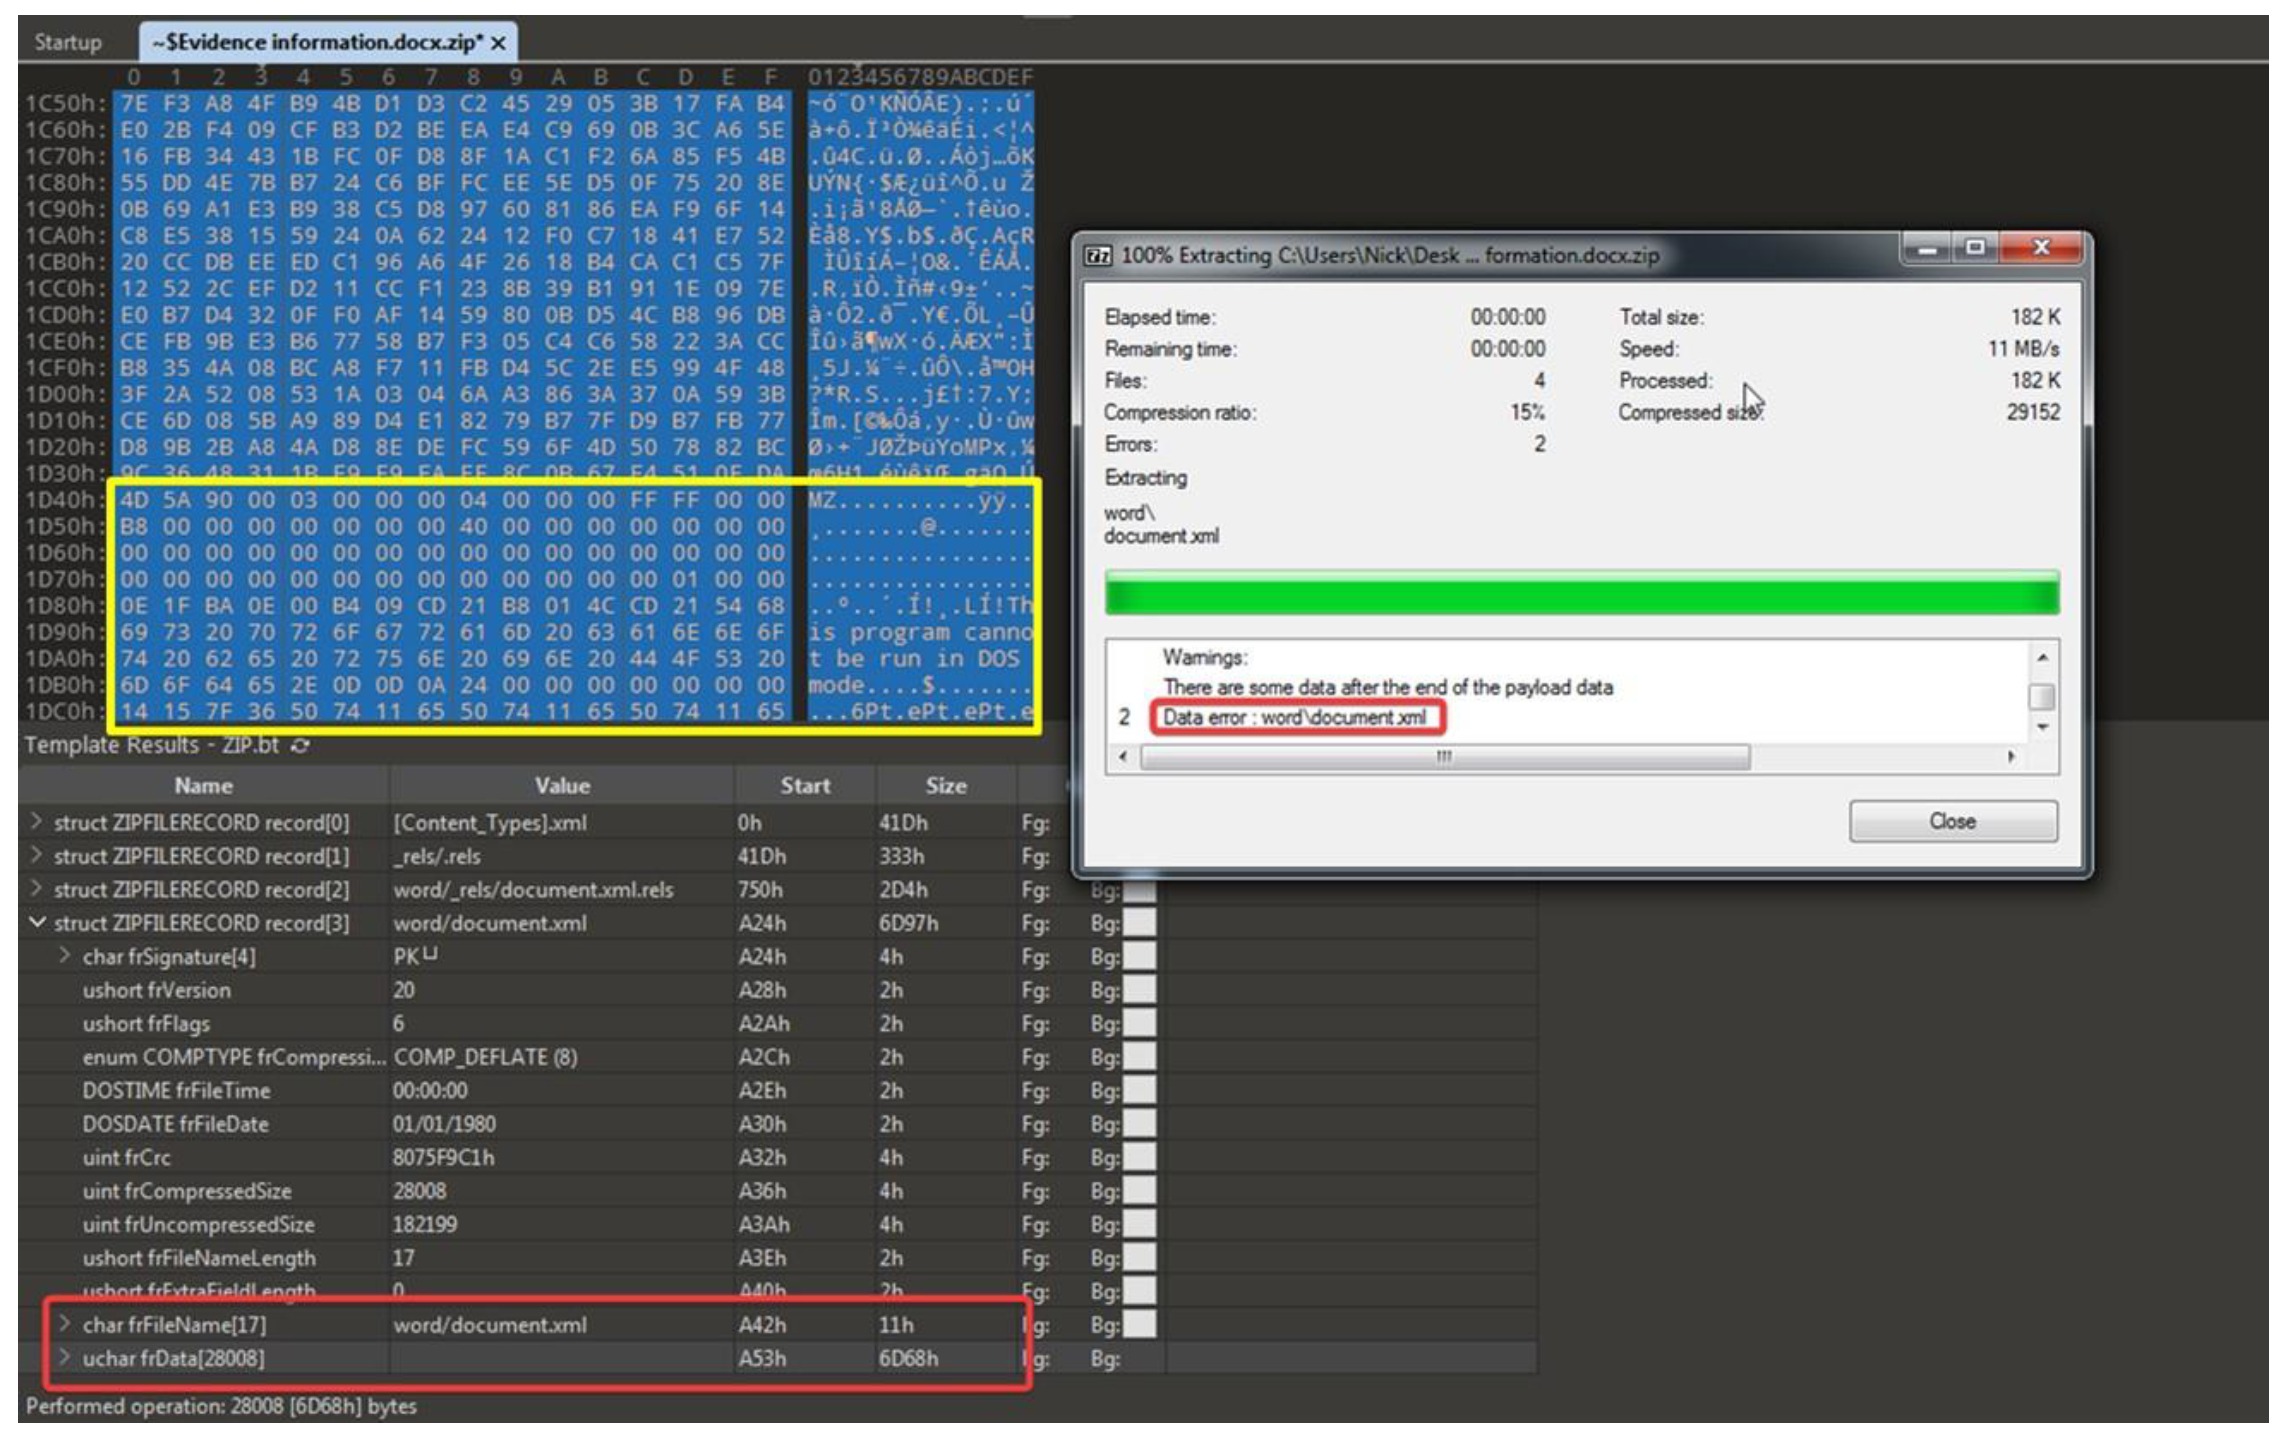This screenshot has height=1443, width=2295.
Task: Click the status bar 'Performed operation' text
Action: (221, 1406)
